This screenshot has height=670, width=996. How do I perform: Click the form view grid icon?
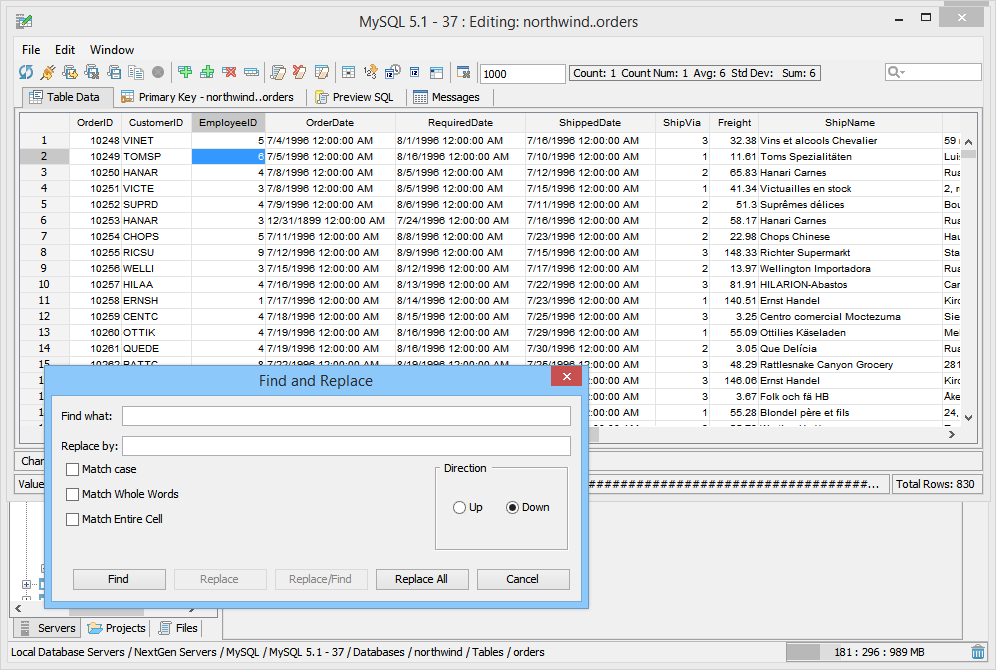[349, 72]
